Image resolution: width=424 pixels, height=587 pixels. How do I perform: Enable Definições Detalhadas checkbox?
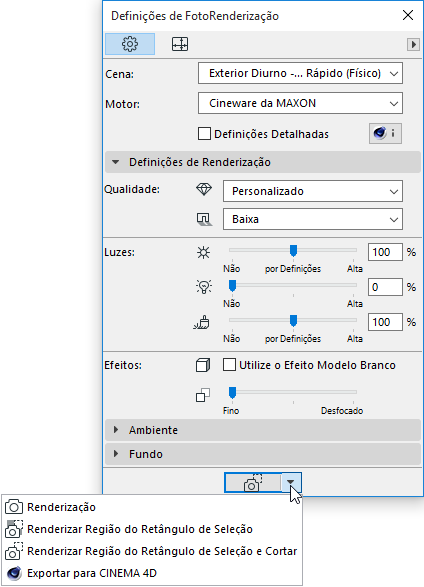[x=204, y=134]
